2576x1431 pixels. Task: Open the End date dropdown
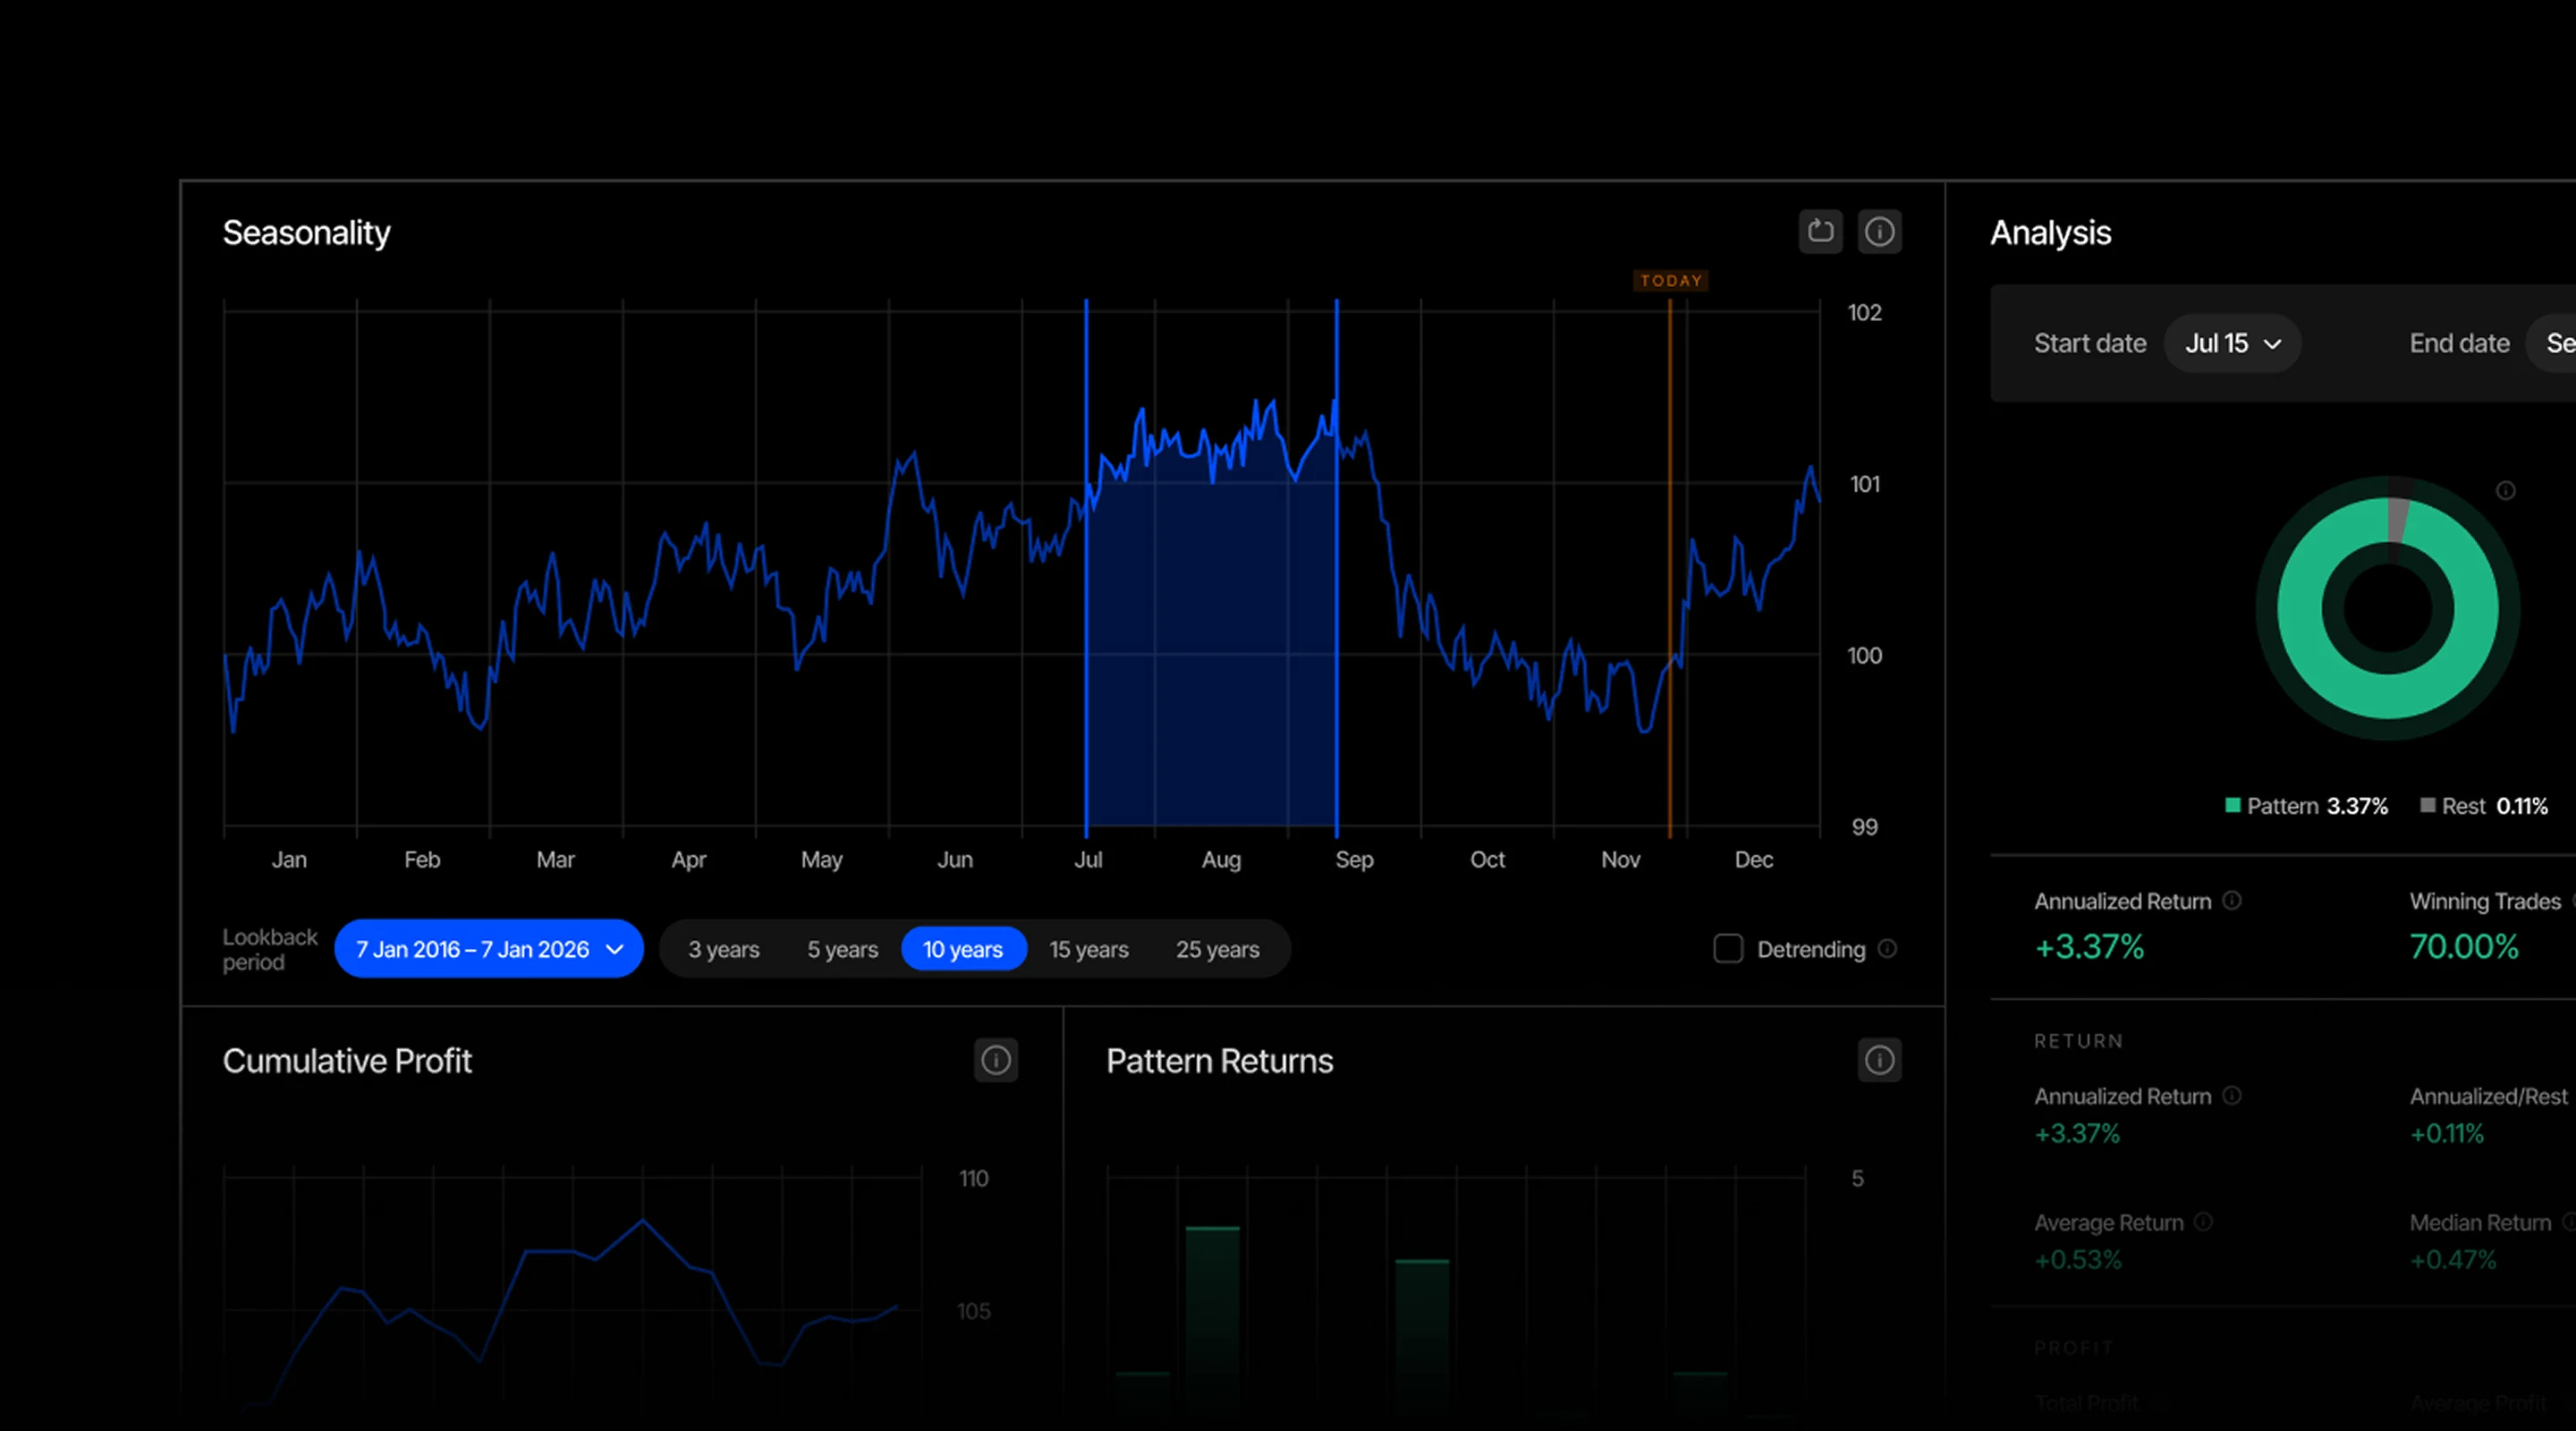pyautogui.click(x=2552, y=343)
